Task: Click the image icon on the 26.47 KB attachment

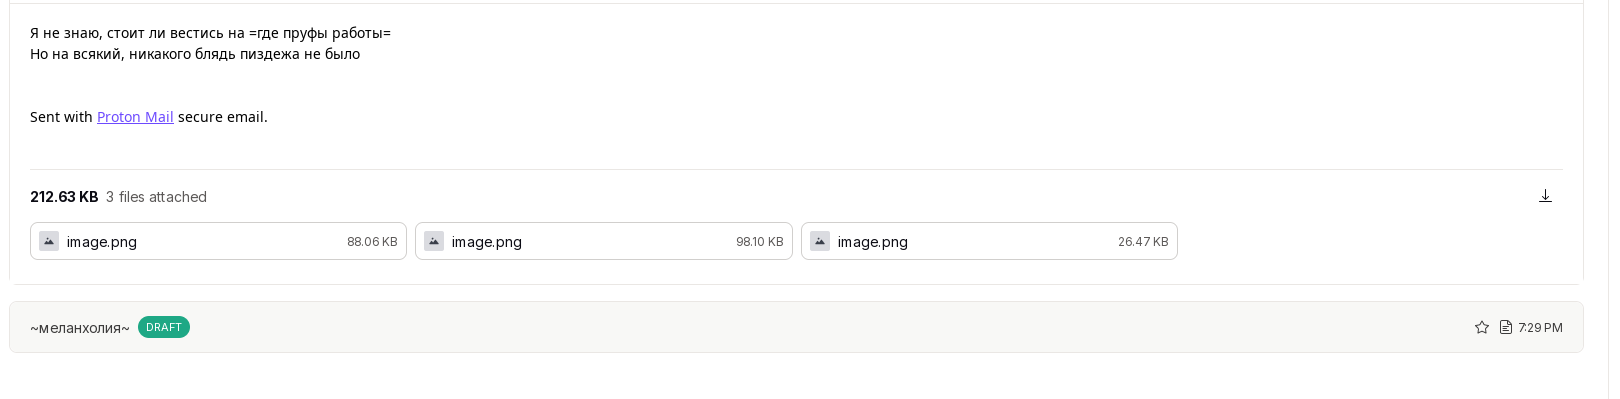Action: tap(820, 241)
